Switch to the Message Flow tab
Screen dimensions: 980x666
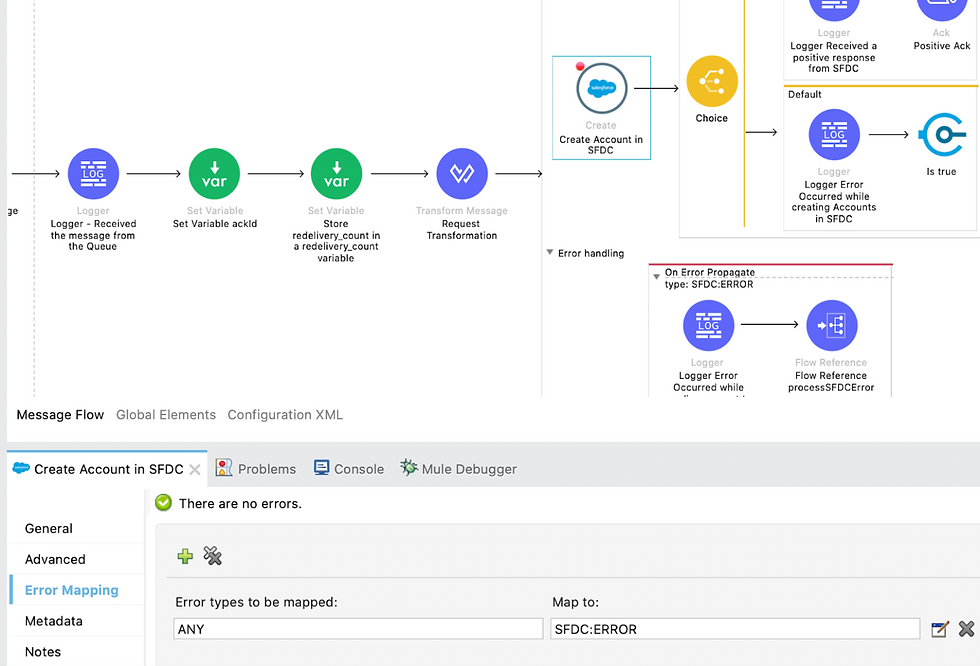pos(60,415)
